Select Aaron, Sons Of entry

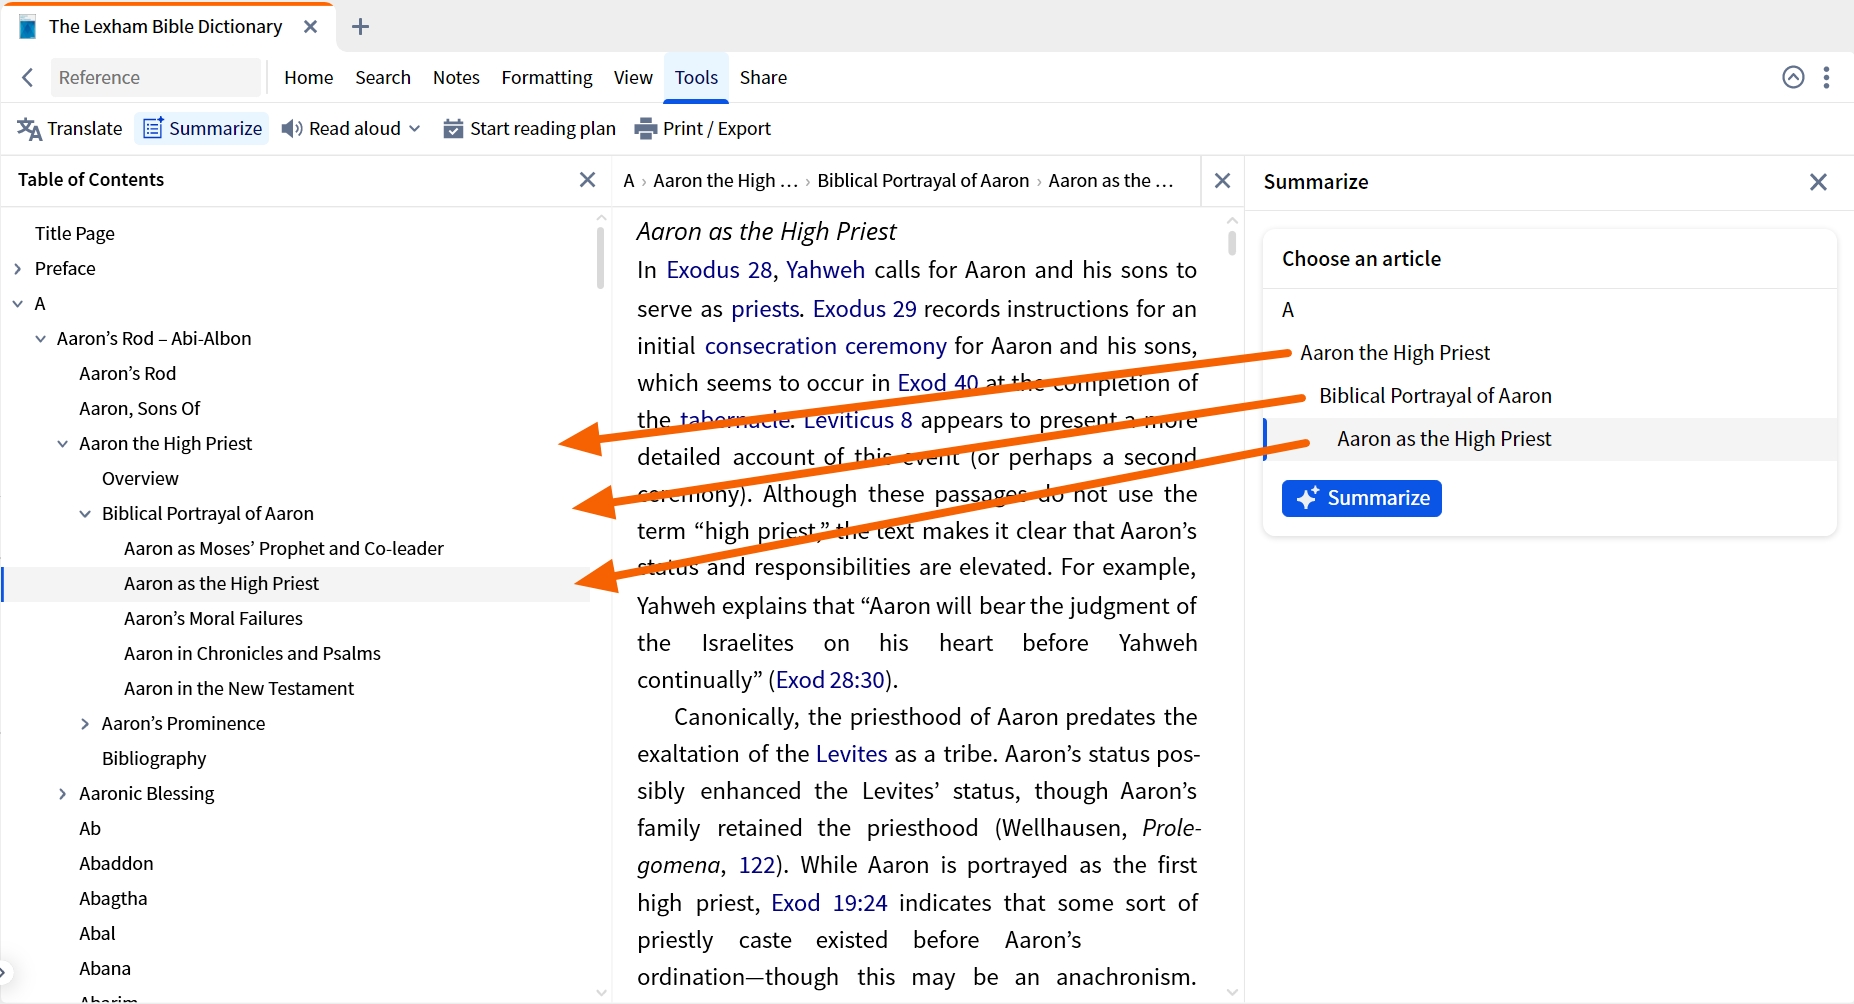pos(140,408)
